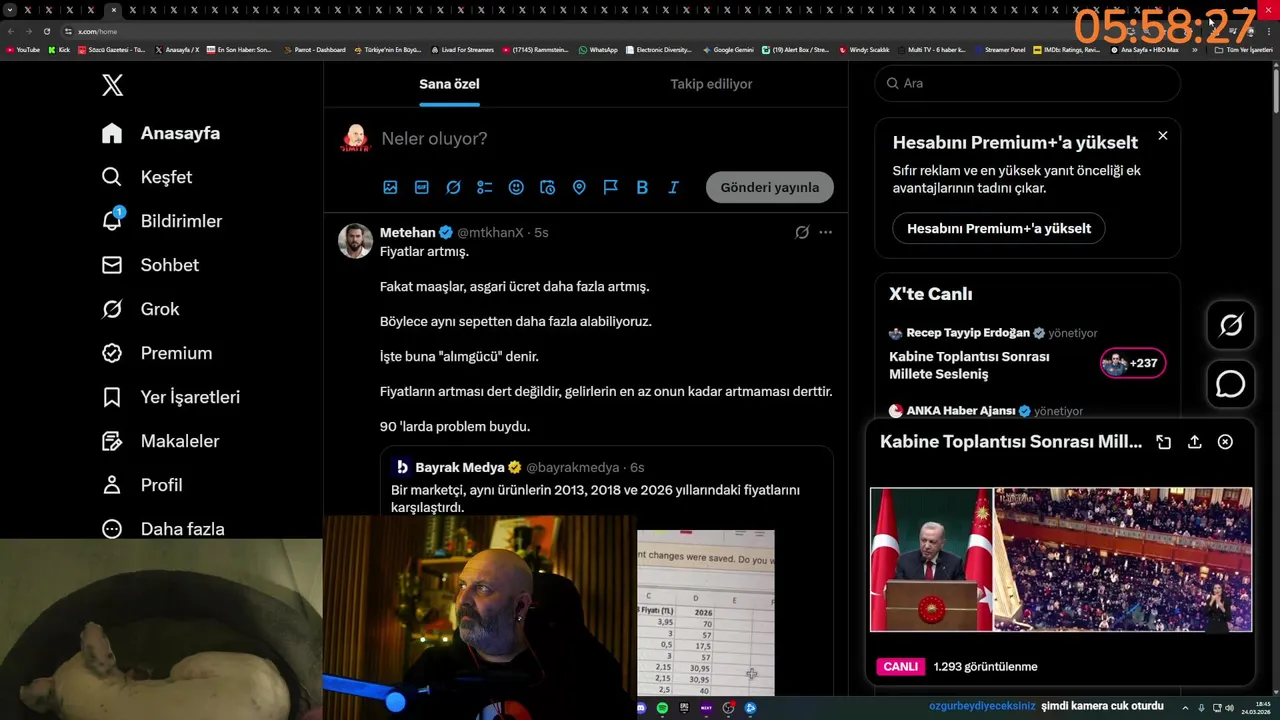
Task: Click the volume icon in system tray
Action: tap(1229, 708)
